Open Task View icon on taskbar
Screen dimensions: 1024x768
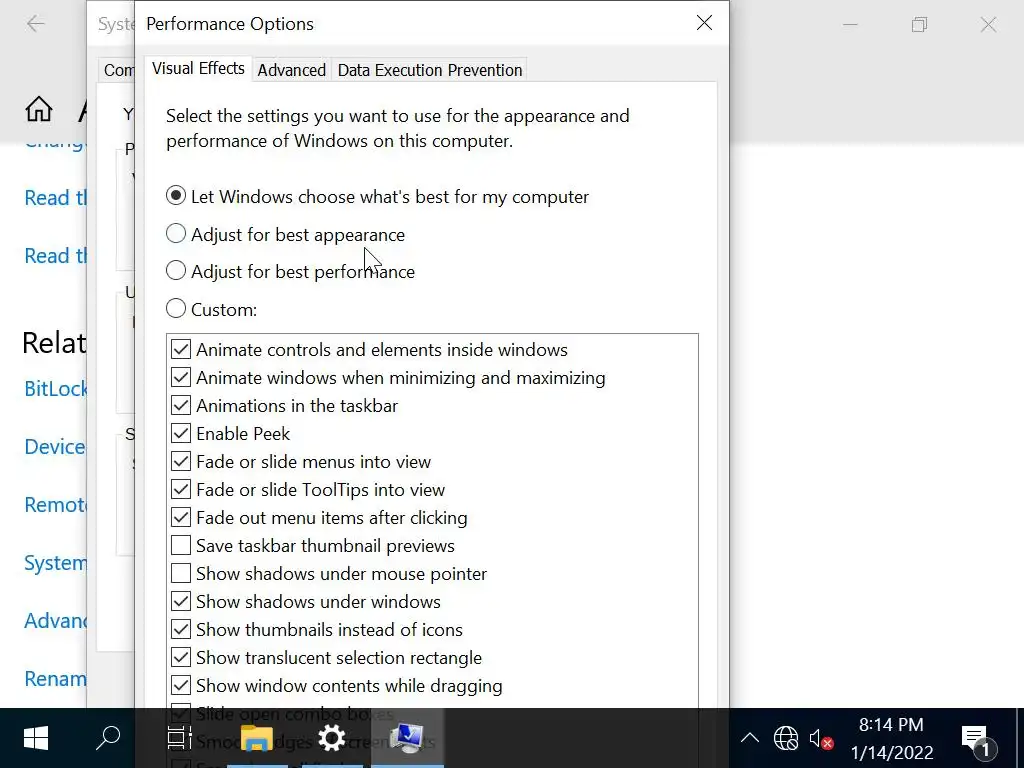[179, 739]
